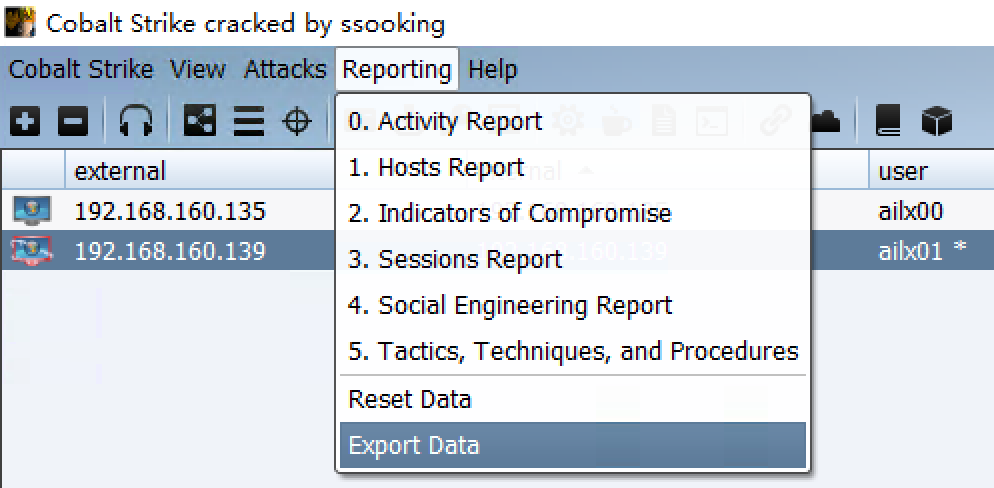
Task: Click the Disconnect minus icon
Action: [x=72, y=122]
